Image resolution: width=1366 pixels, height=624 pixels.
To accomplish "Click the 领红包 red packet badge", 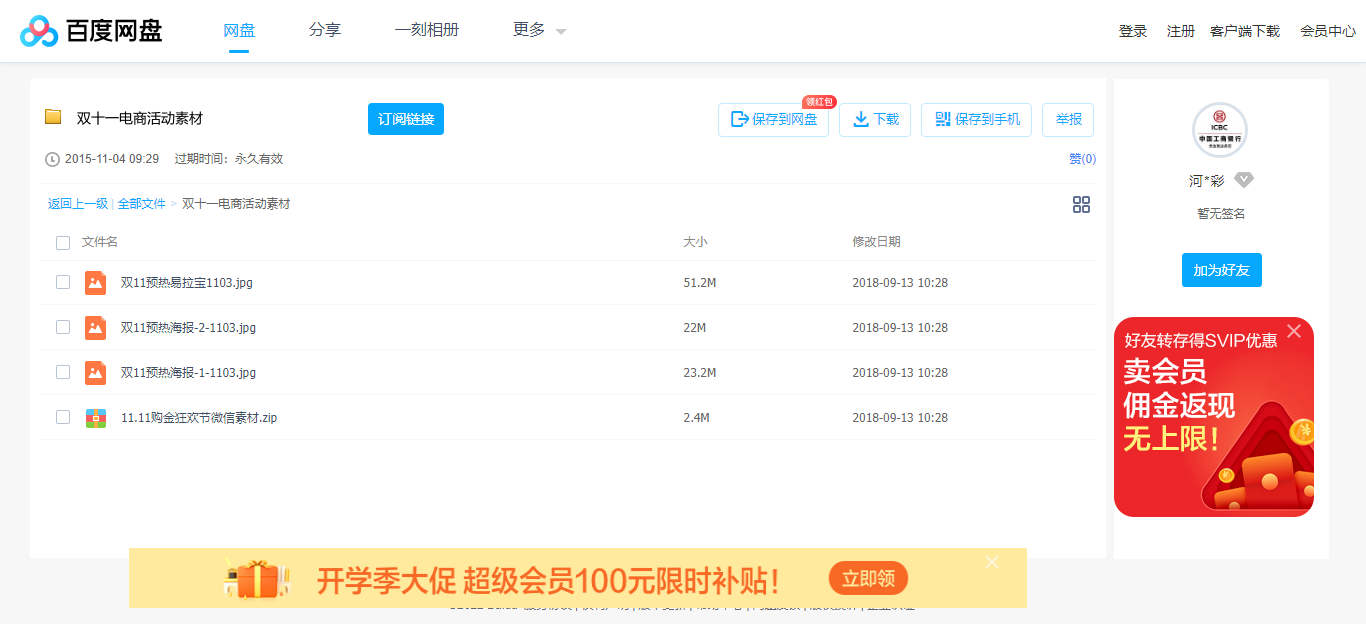I will [819, 100].
